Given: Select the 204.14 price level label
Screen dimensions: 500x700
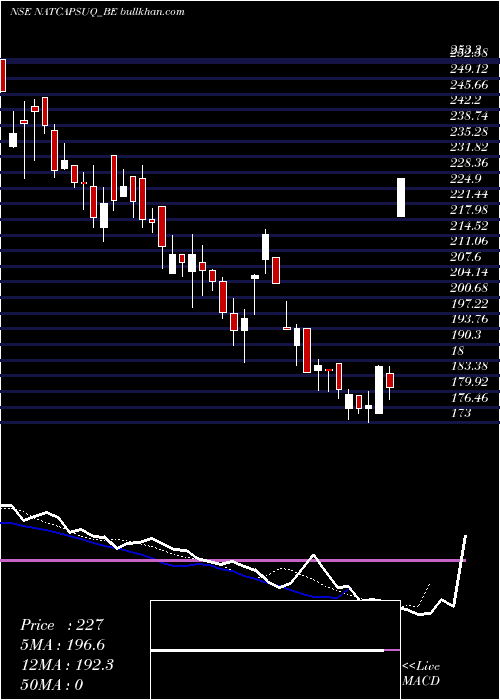Looking at the screenshot, I should click(x=469, y=272).
